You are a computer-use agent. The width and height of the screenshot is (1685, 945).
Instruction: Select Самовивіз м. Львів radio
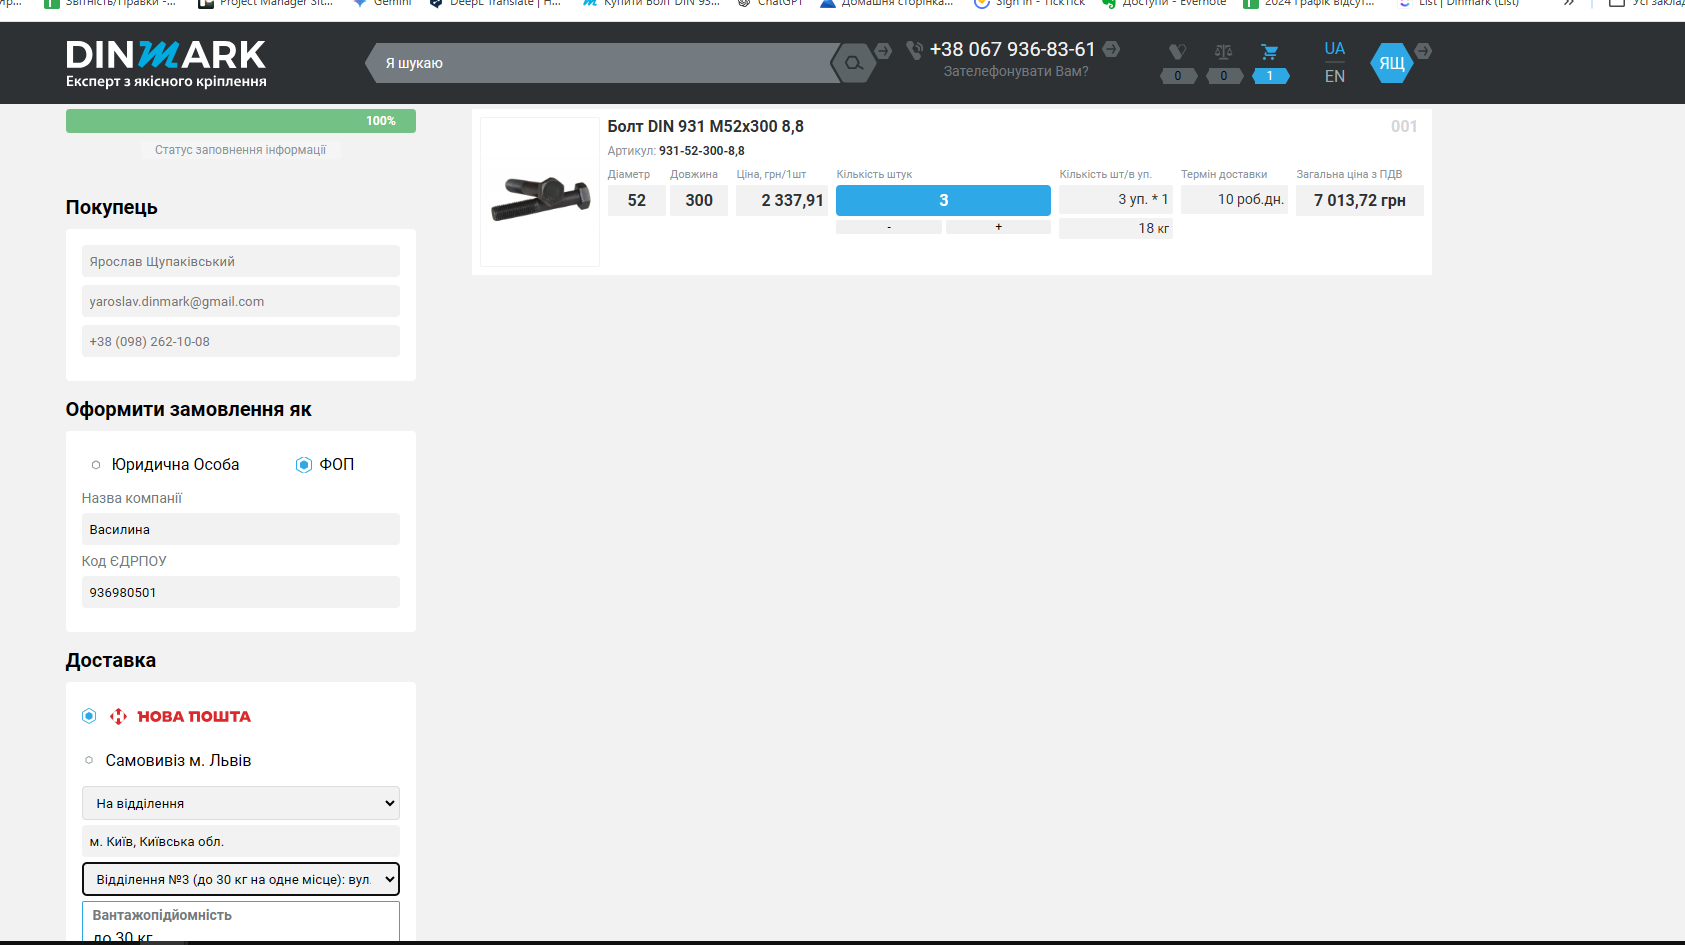pos(89,760)
